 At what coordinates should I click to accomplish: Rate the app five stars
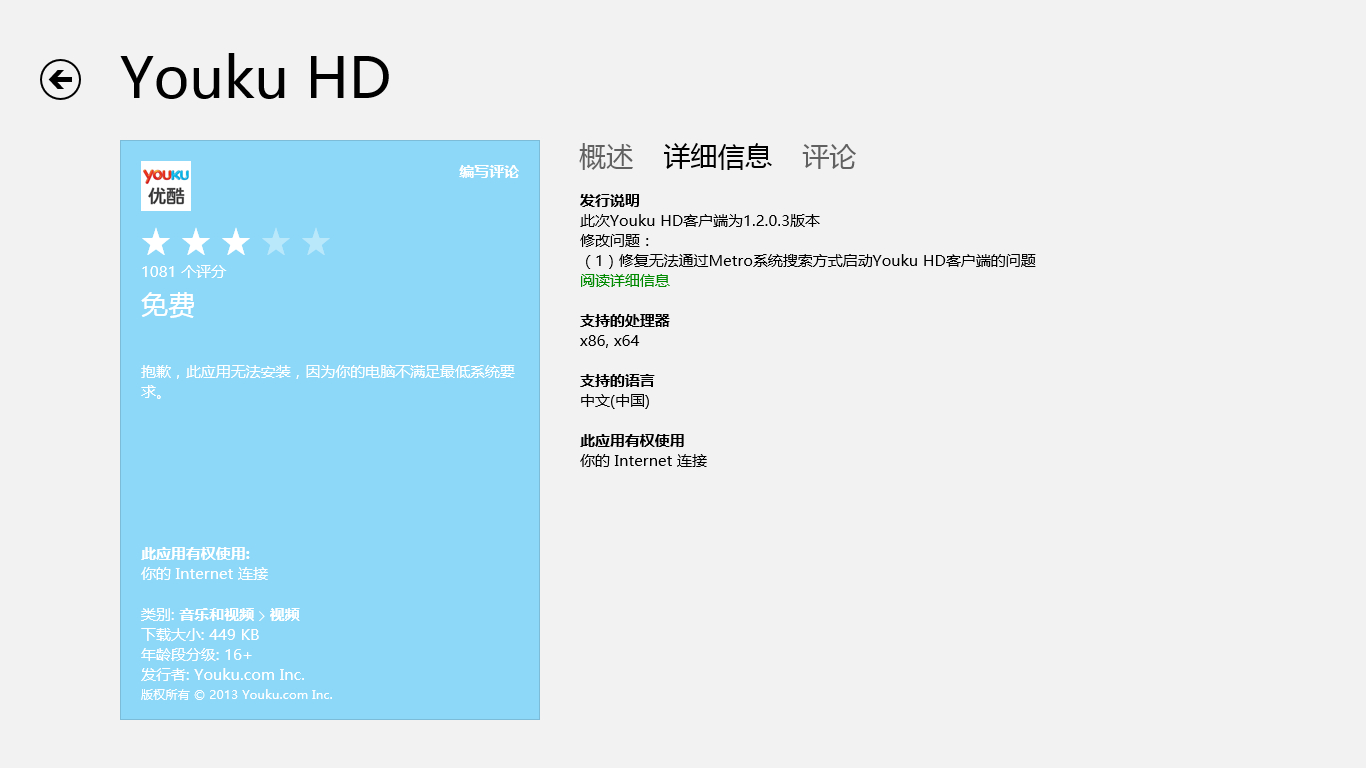pos(316,242)
